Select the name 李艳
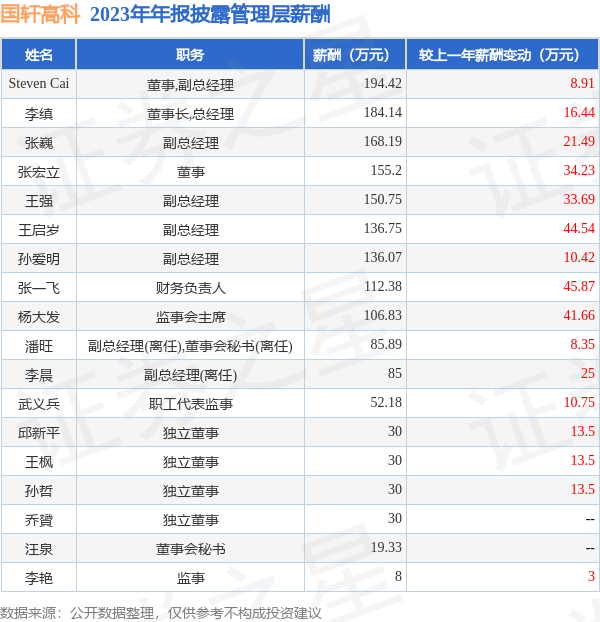The width and height of the screenshot is (600, 622). coord(38,578)
